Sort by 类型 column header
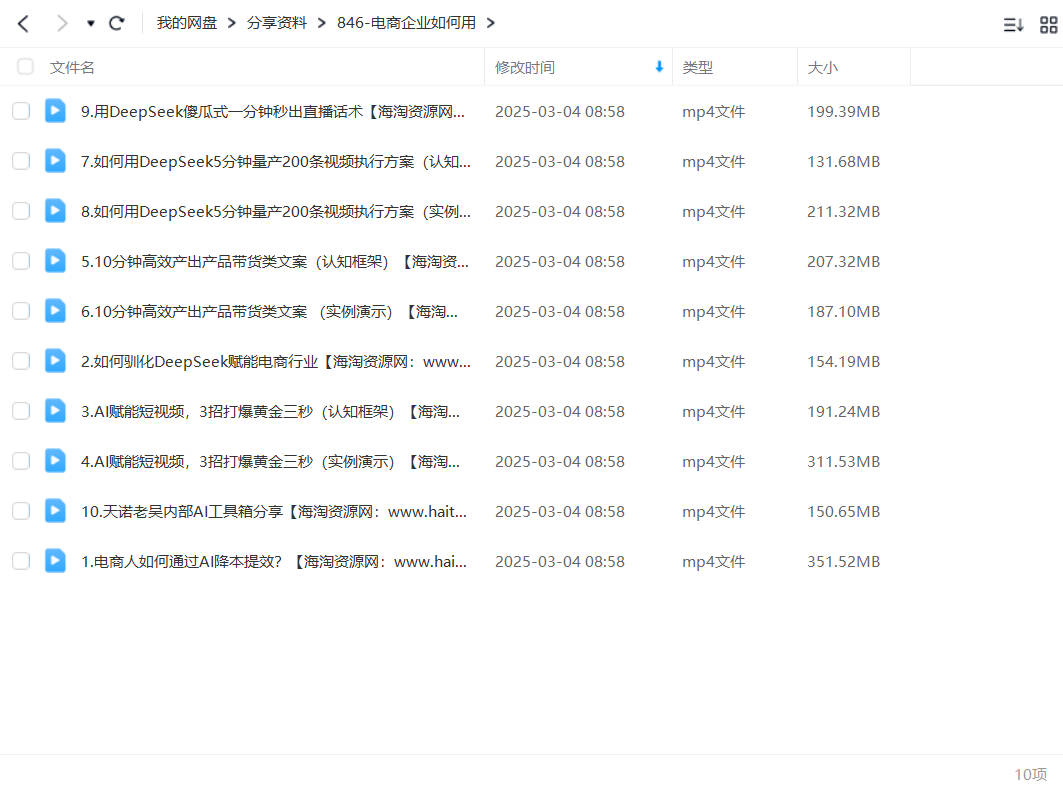The width and height of the screenshot is (1063, 791). (698, 67)
